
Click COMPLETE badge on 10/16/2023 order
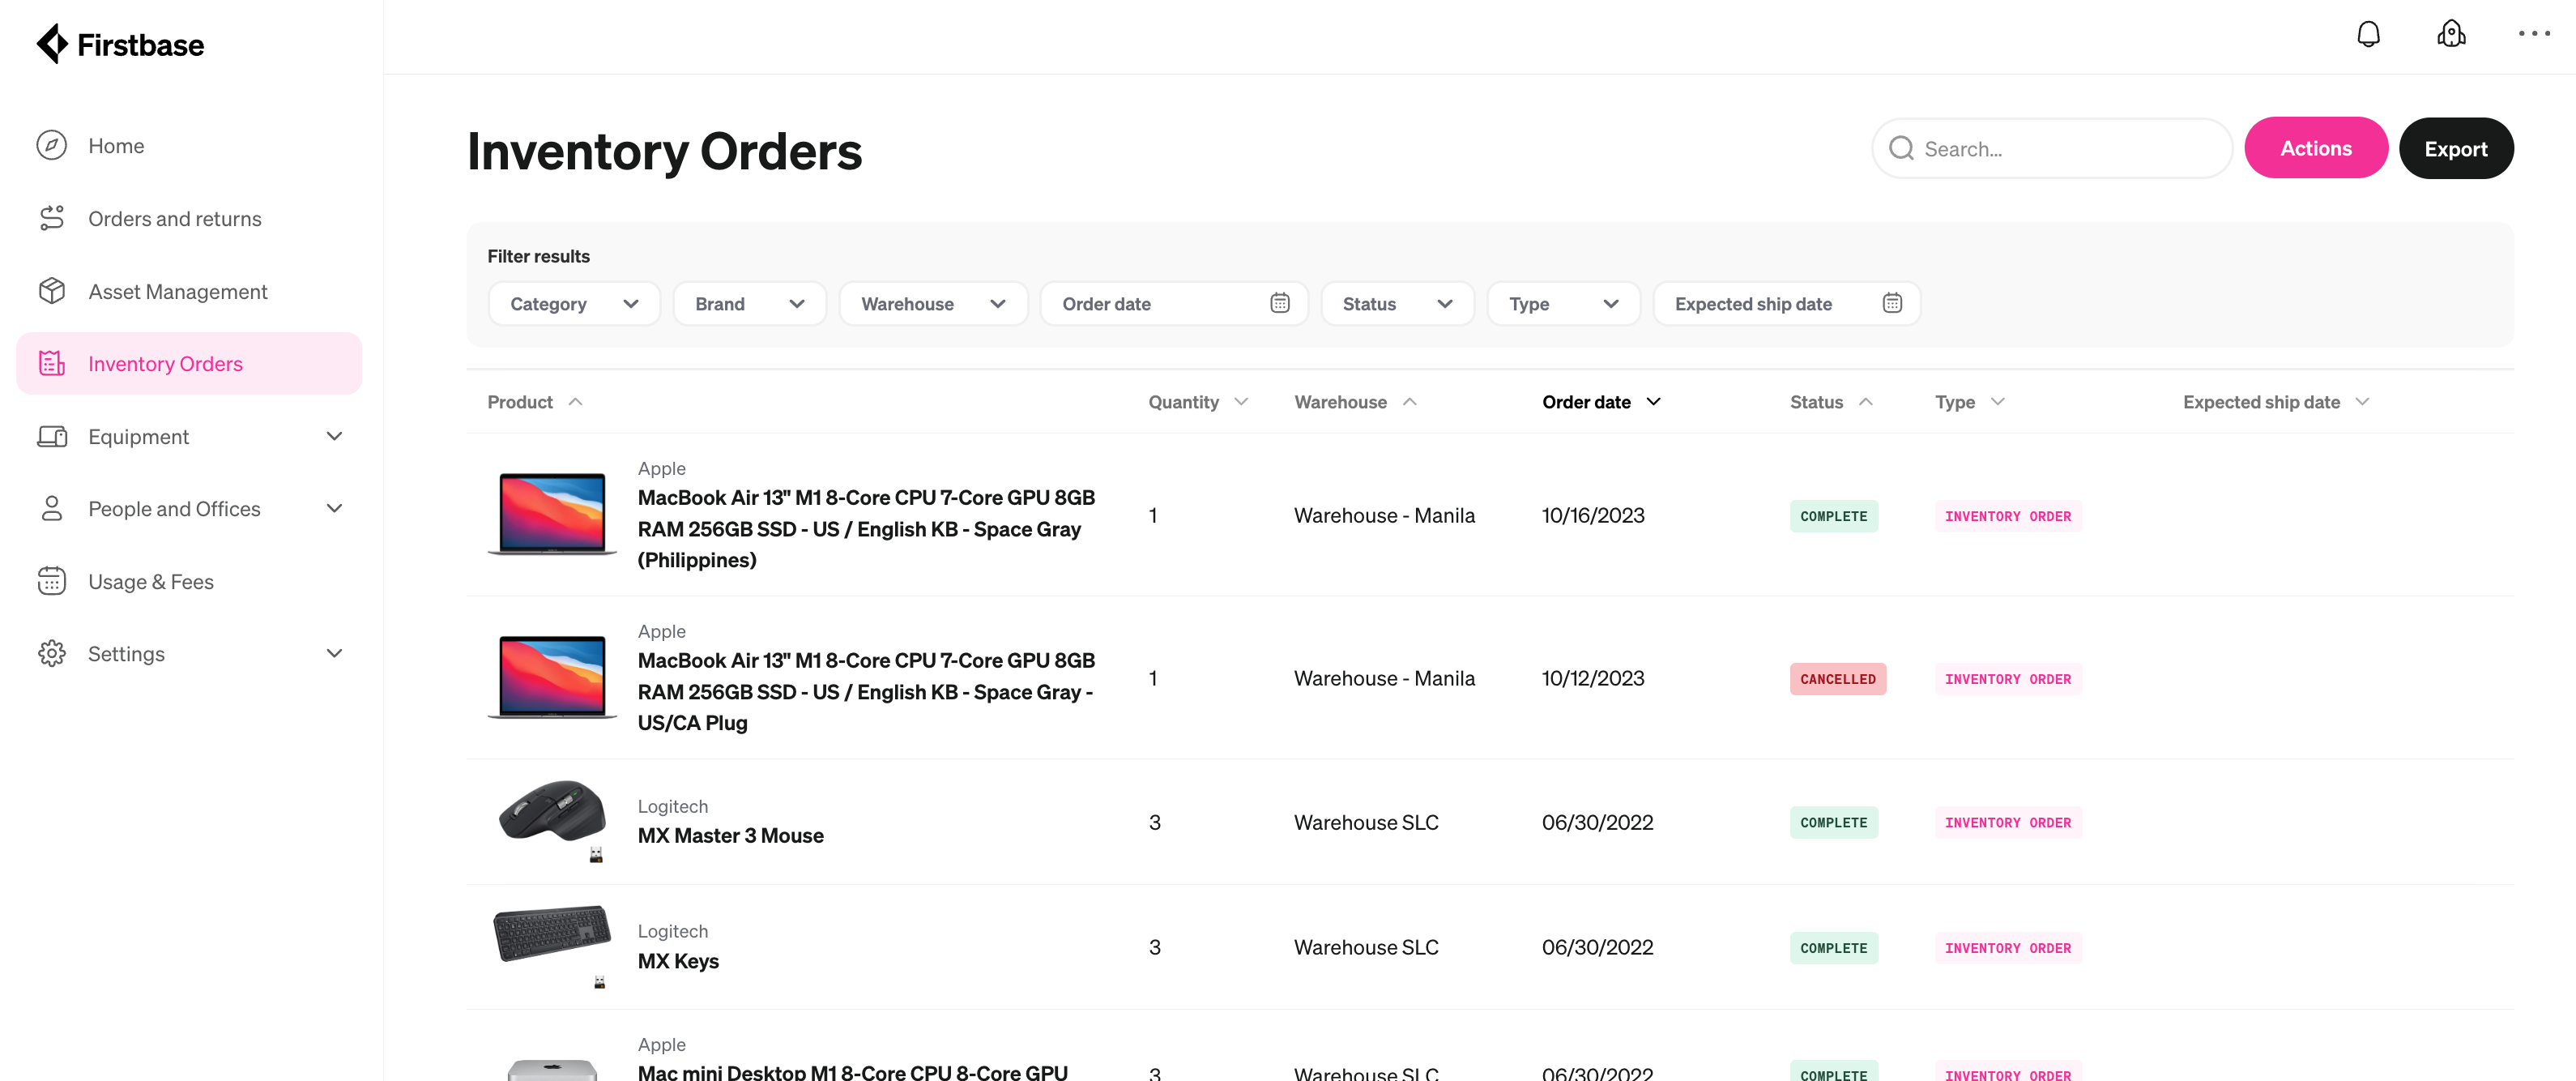point(1833,516)
